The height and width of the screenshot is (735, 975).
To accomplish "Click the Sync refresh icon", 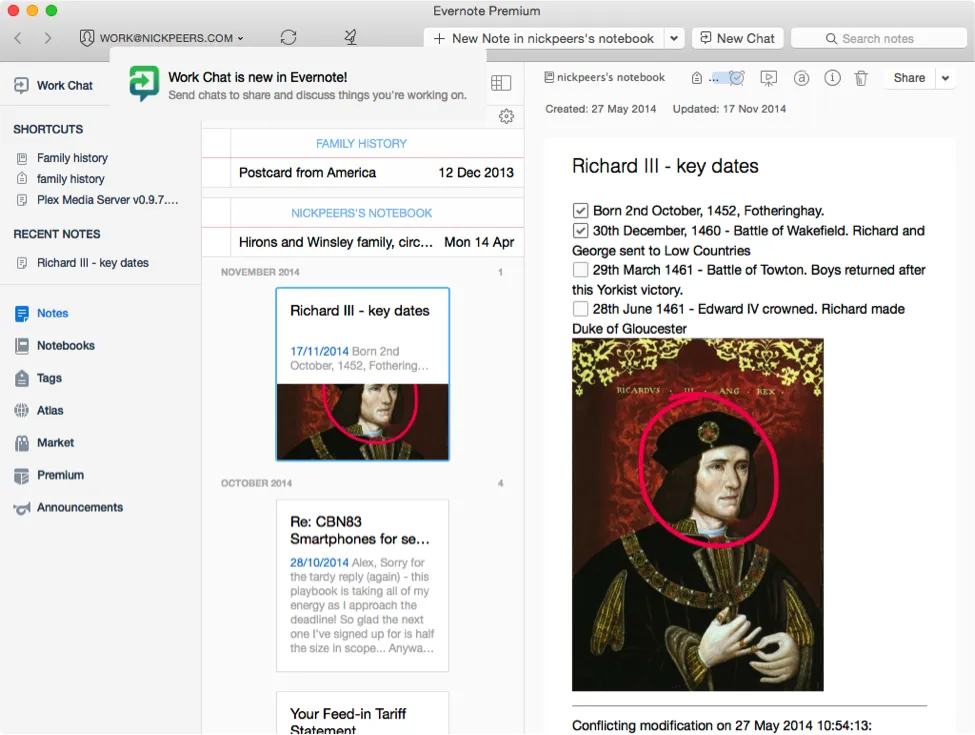I will tap(288, 38).
